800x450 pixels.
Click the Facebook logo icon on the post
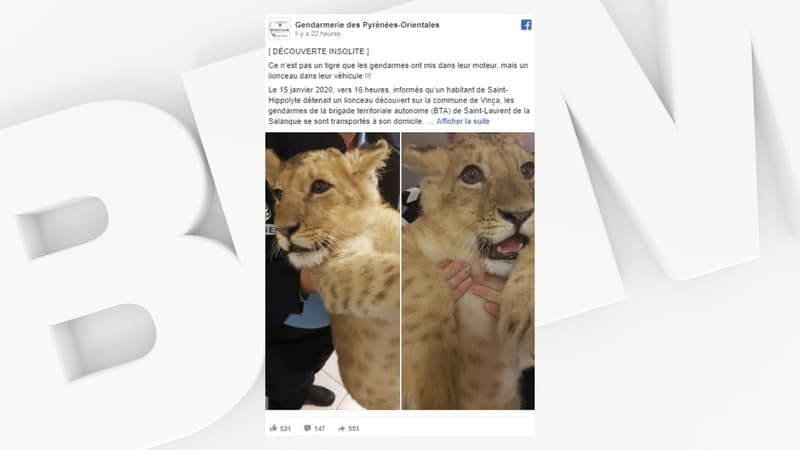526,24
